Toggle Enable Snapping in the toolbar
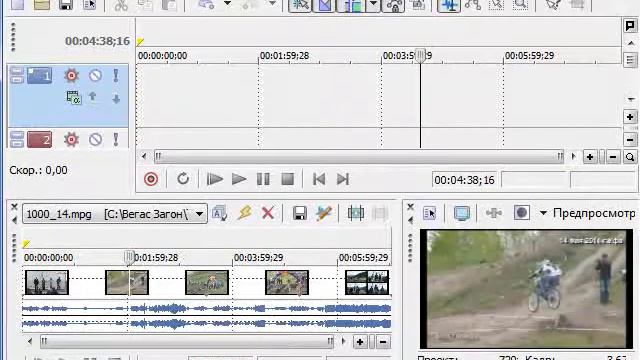This screenshot has height=360, width=640. (300, 6)
